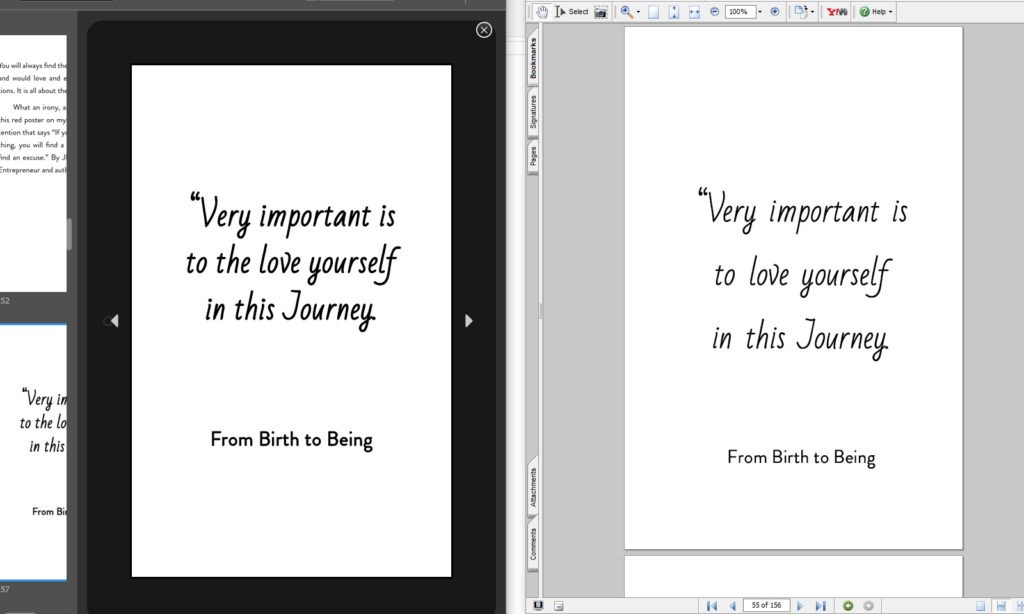
Task: Open the Bookmarks side tab
Action: tap(533, 57)
